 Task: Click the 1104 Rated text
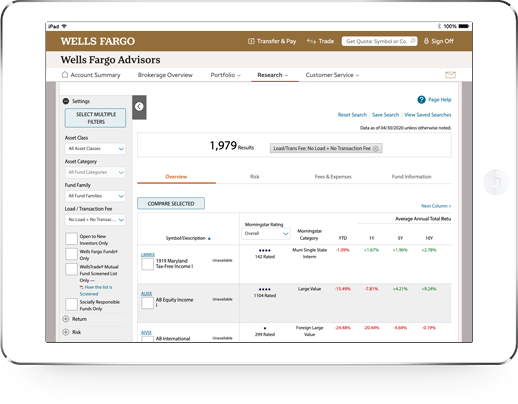(x=265, y=295)
